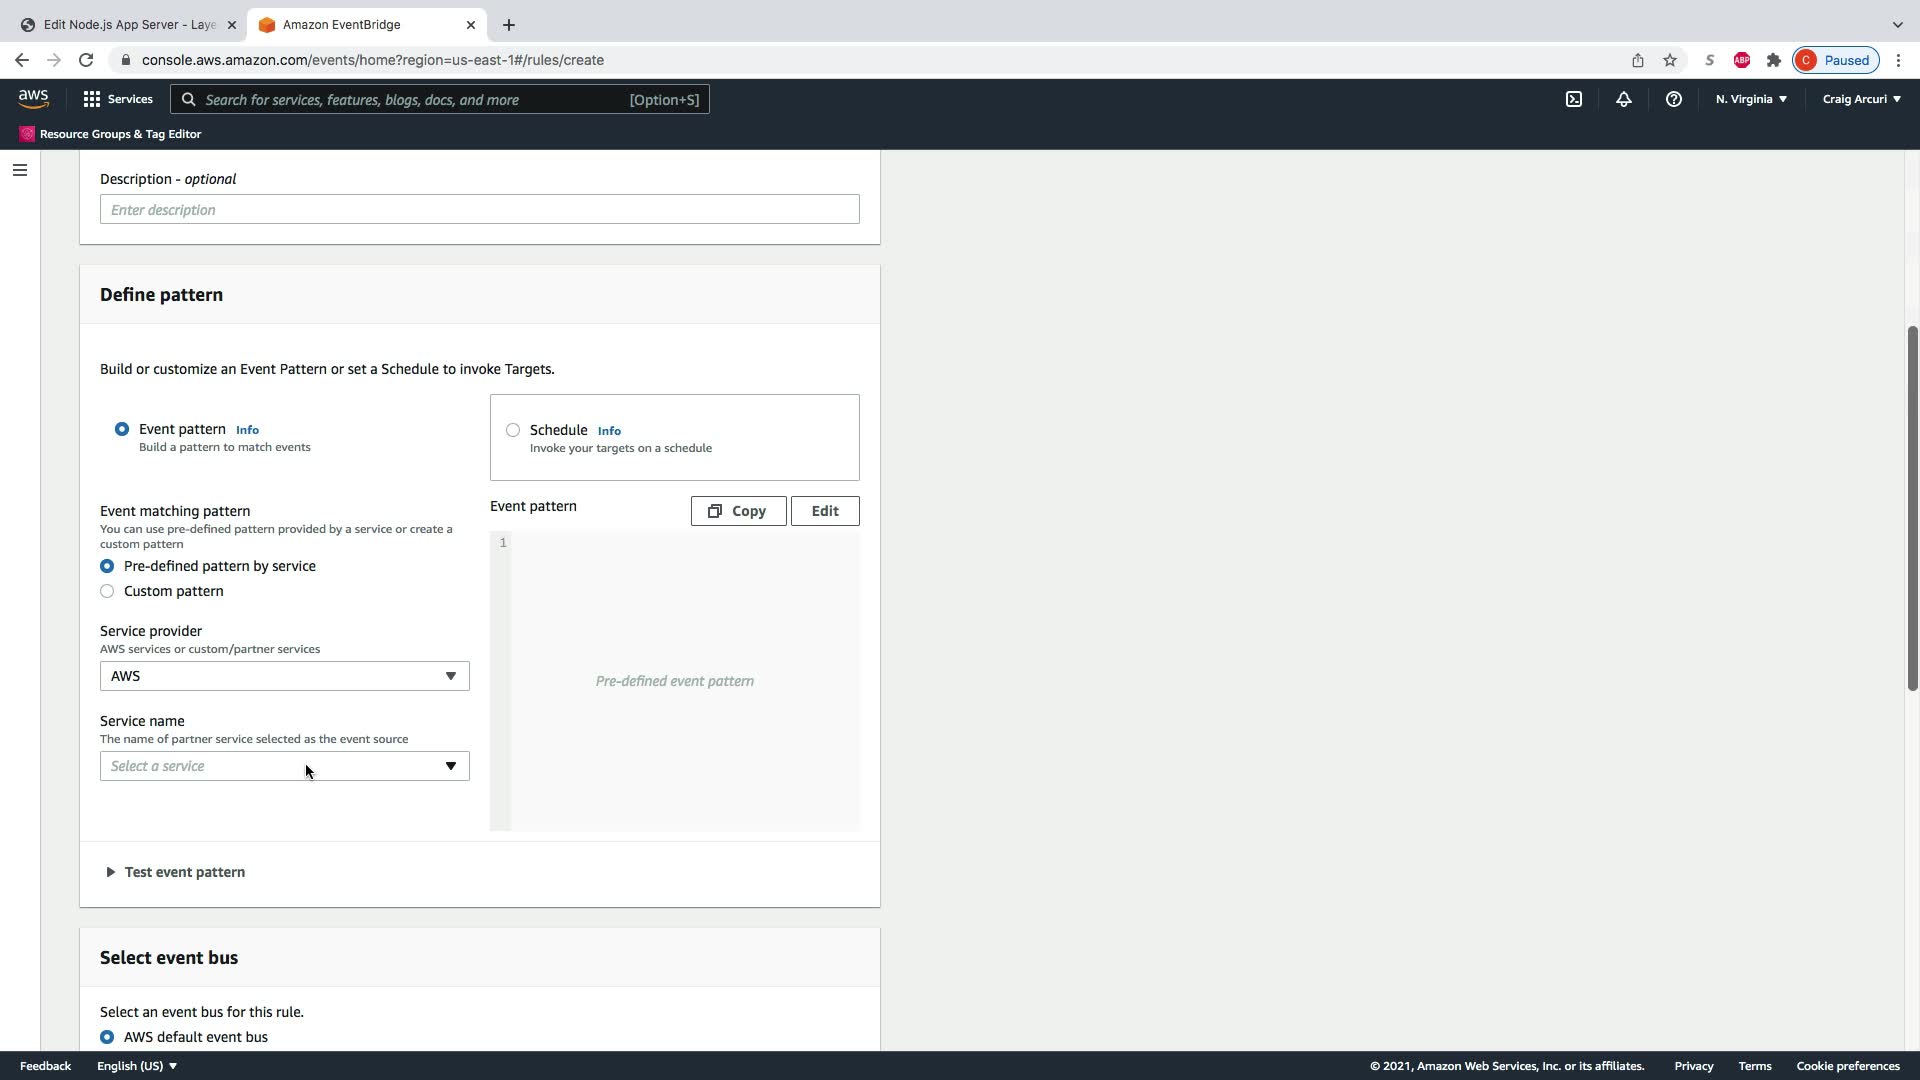The height and width of the screenshot is (1080, 1920).
Task: Click the Enter description input field
Action: (x=479, y=210)
